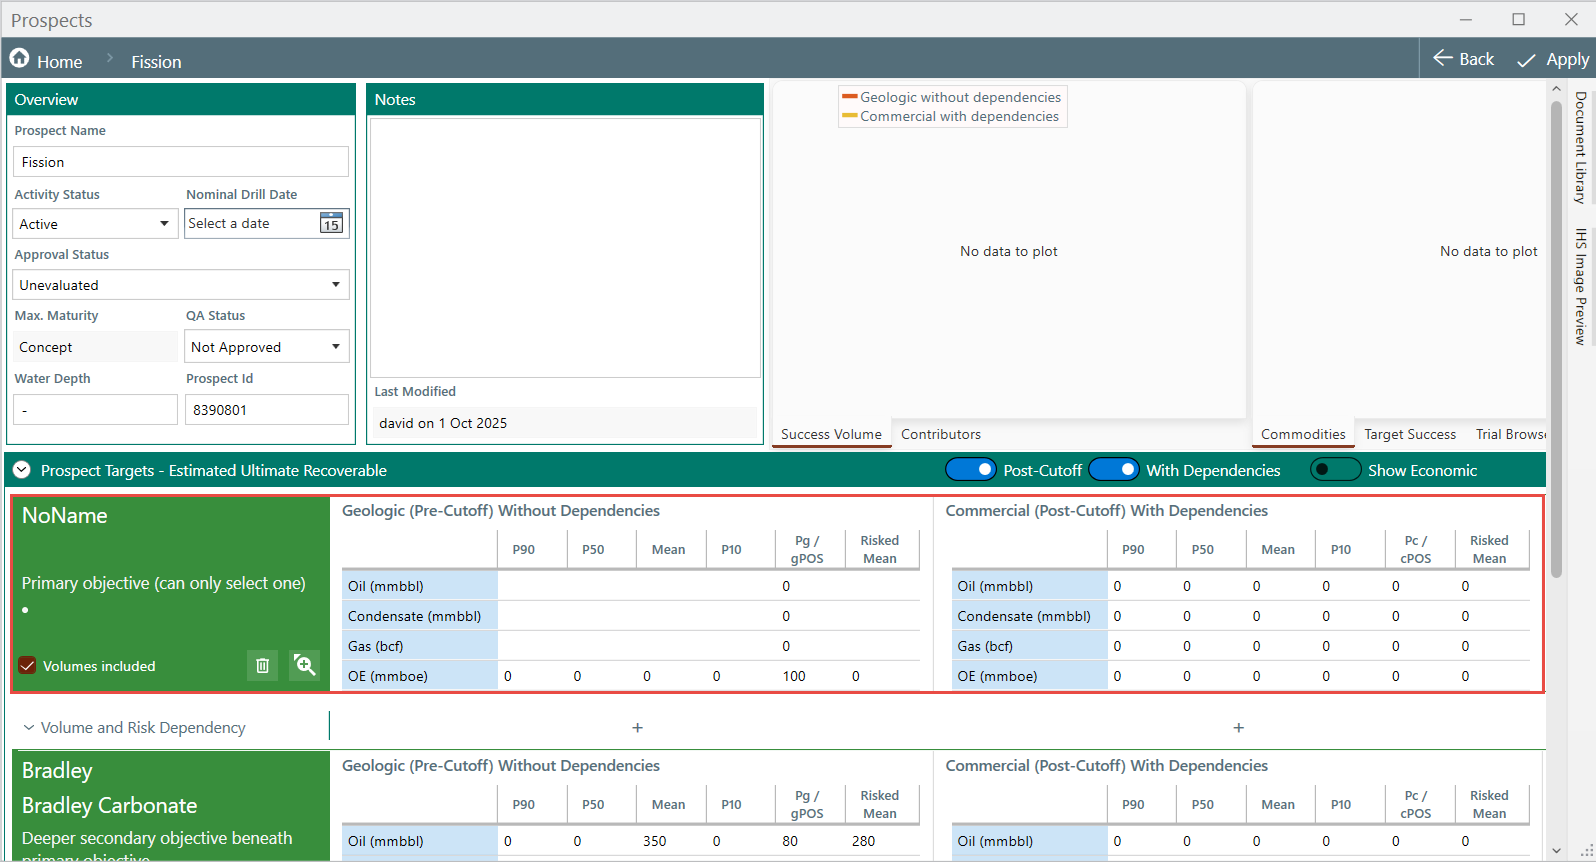Click the Overview panel header
This screenshot has height=862, width=1596.
point(181,99)
